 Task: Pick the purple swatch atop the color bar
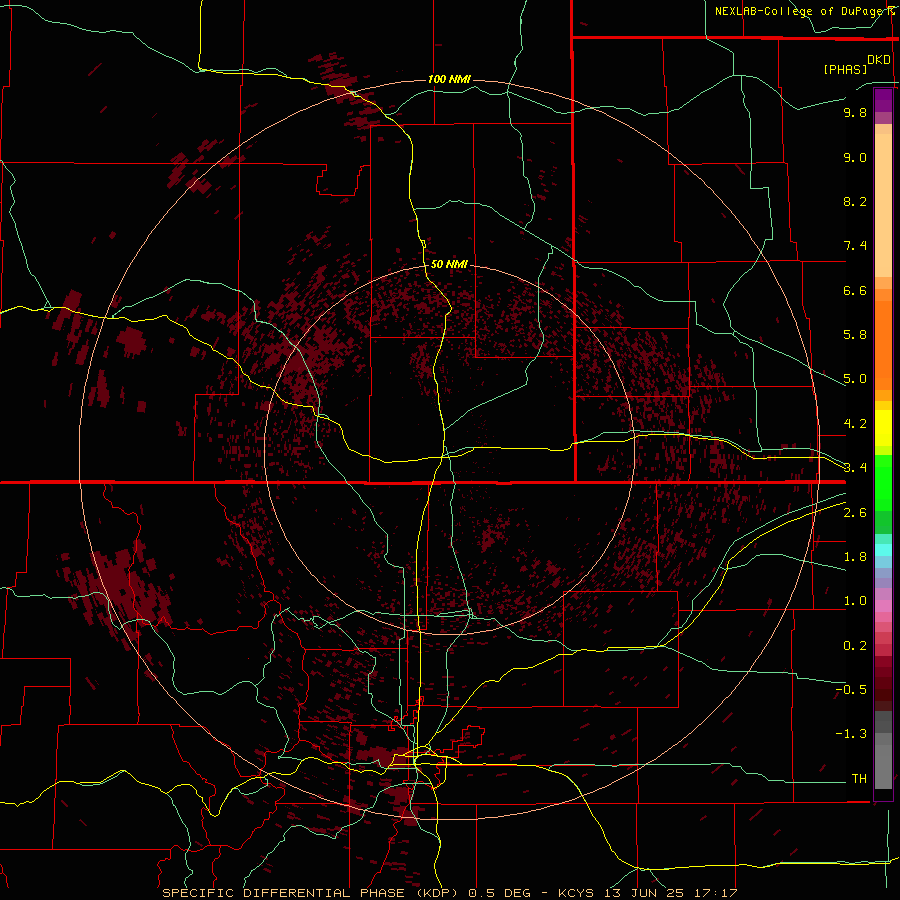coord(883,100)
